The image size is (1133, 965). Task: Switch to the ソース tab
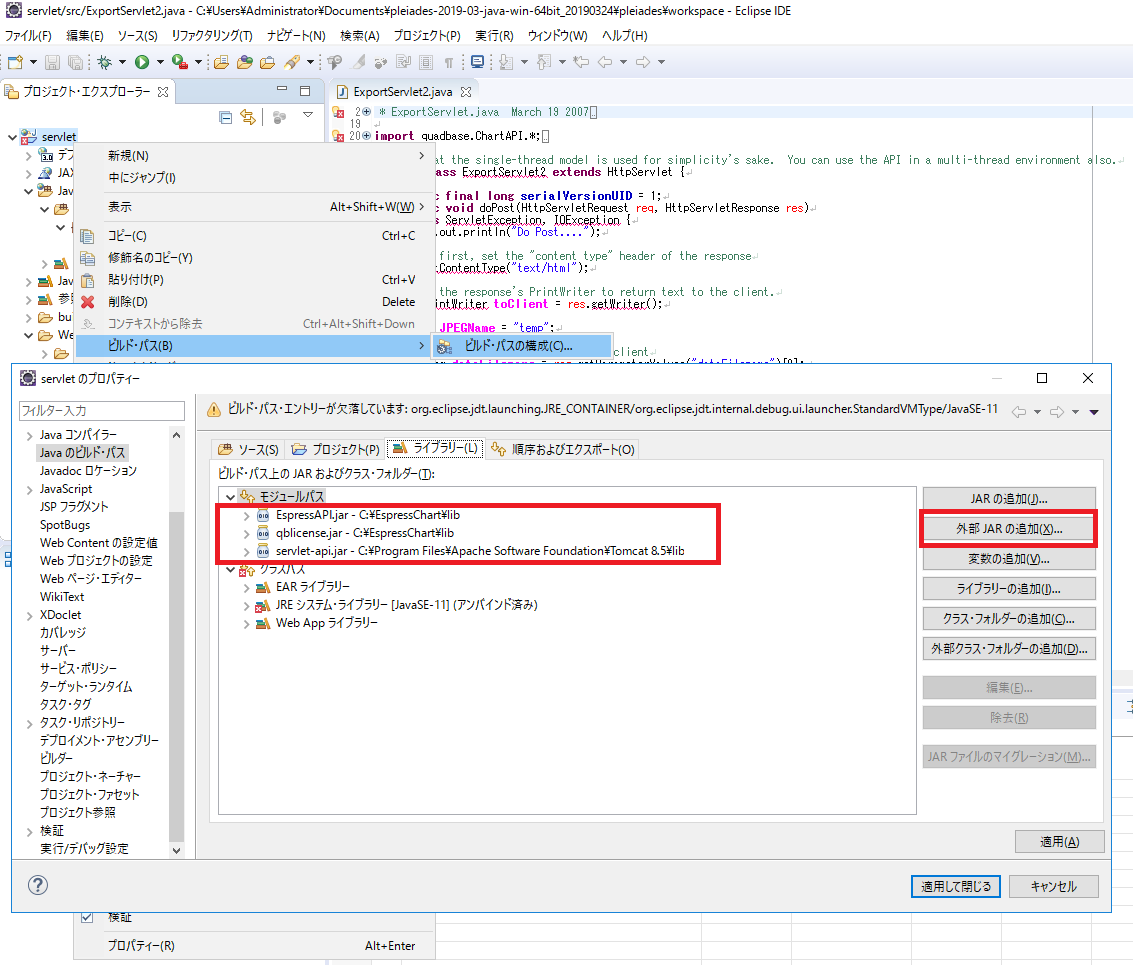(248, 449)
